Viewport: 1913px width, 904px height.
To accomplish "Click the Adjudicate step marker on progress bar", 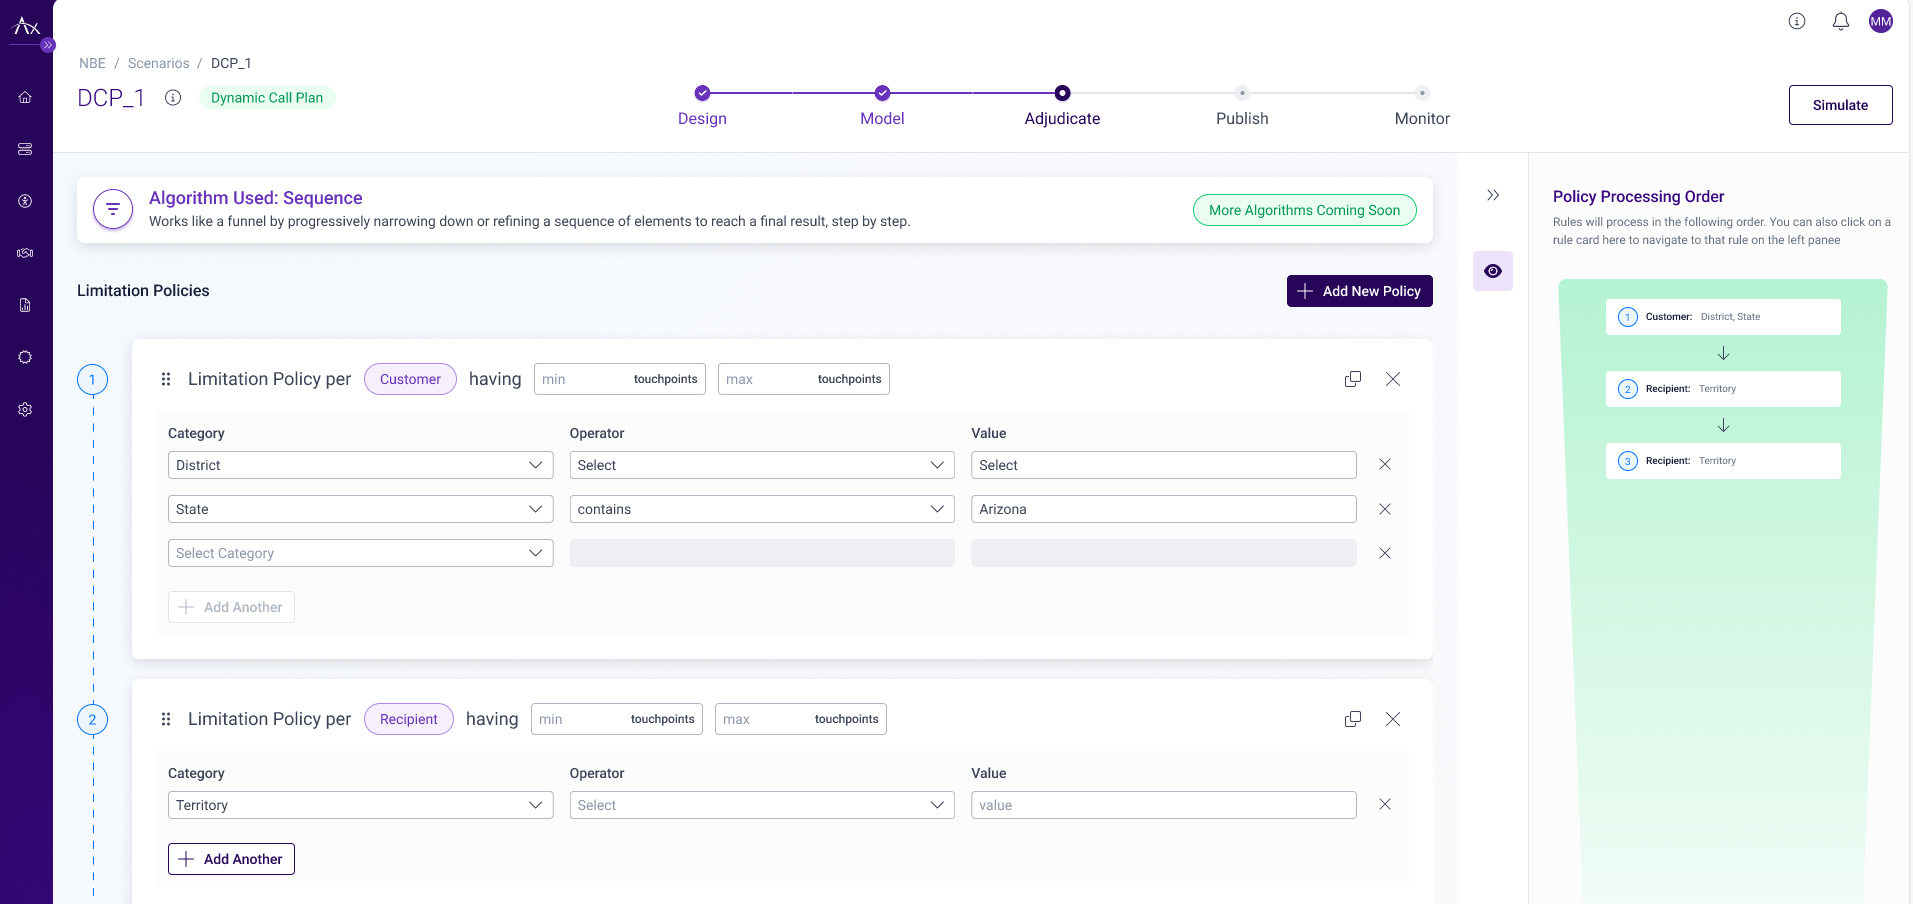I will (1061, 93).
